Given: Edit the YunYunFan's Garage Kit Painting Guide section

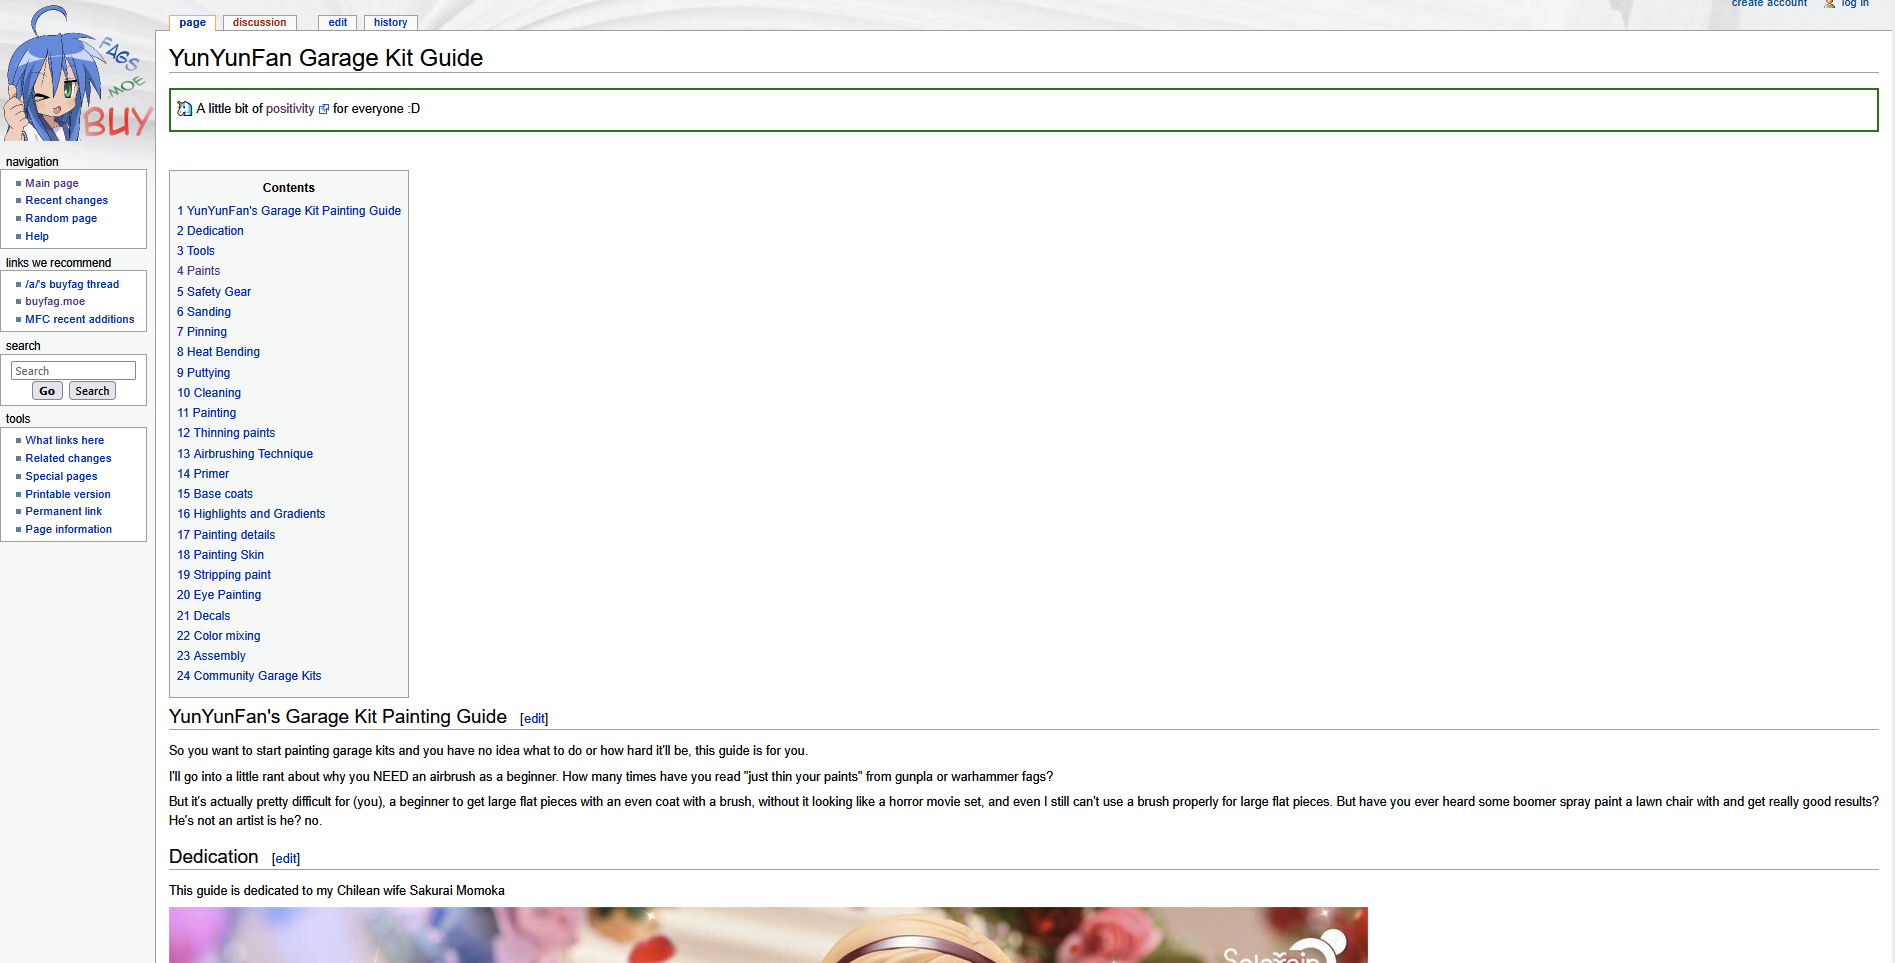Looking at the screenshot, I should [x=535, y=719].
